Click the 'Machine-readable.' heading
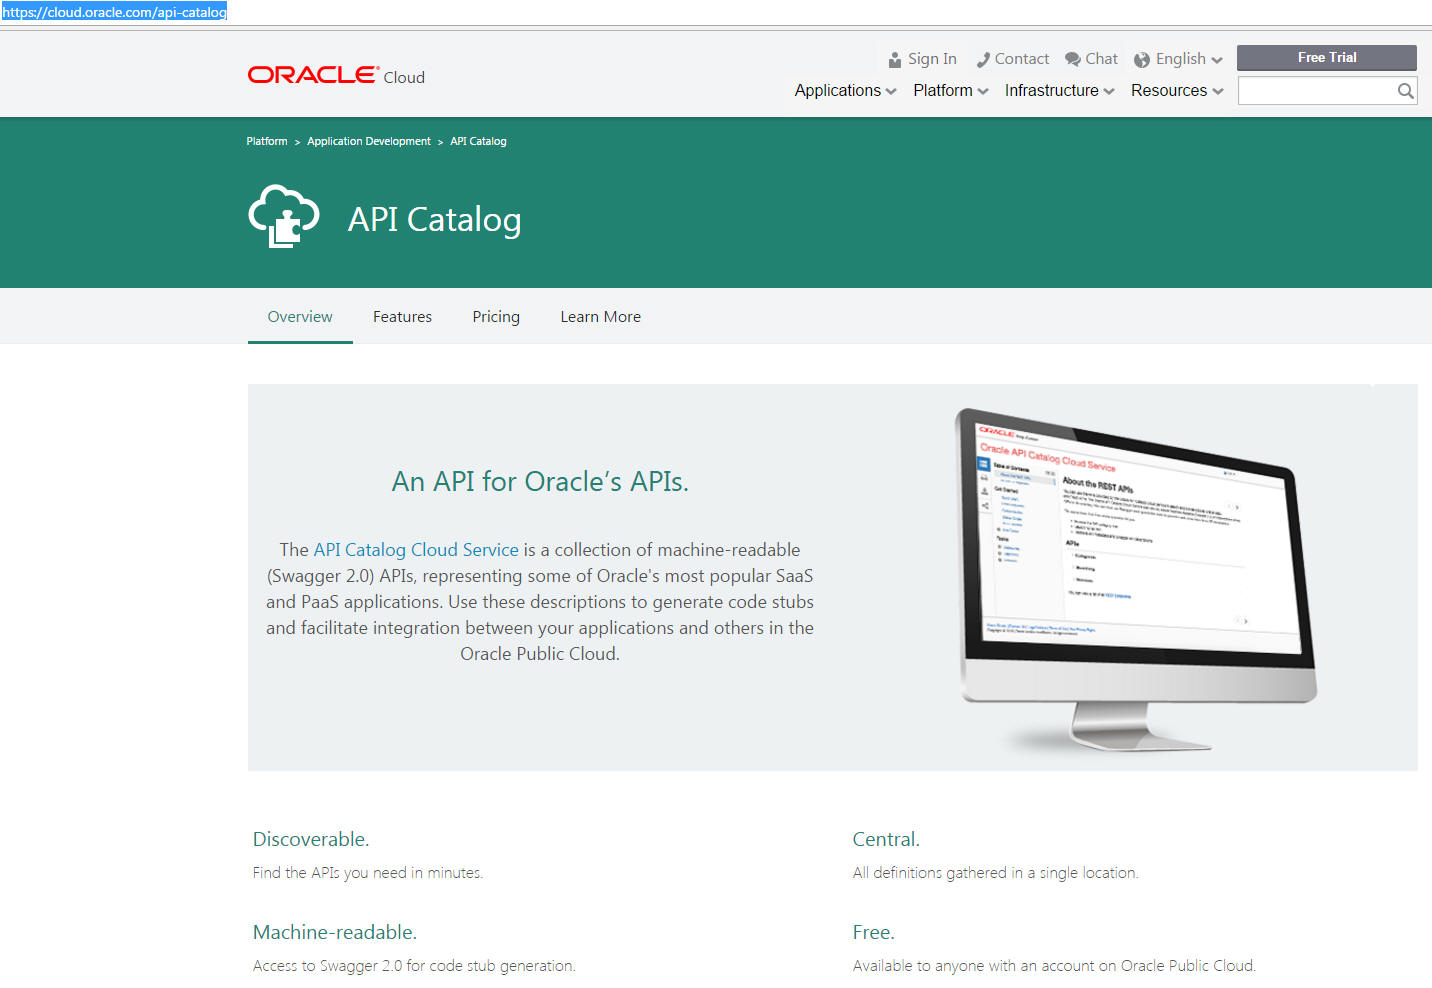Viewport: 1432px width, 988px height. (335, 932)
